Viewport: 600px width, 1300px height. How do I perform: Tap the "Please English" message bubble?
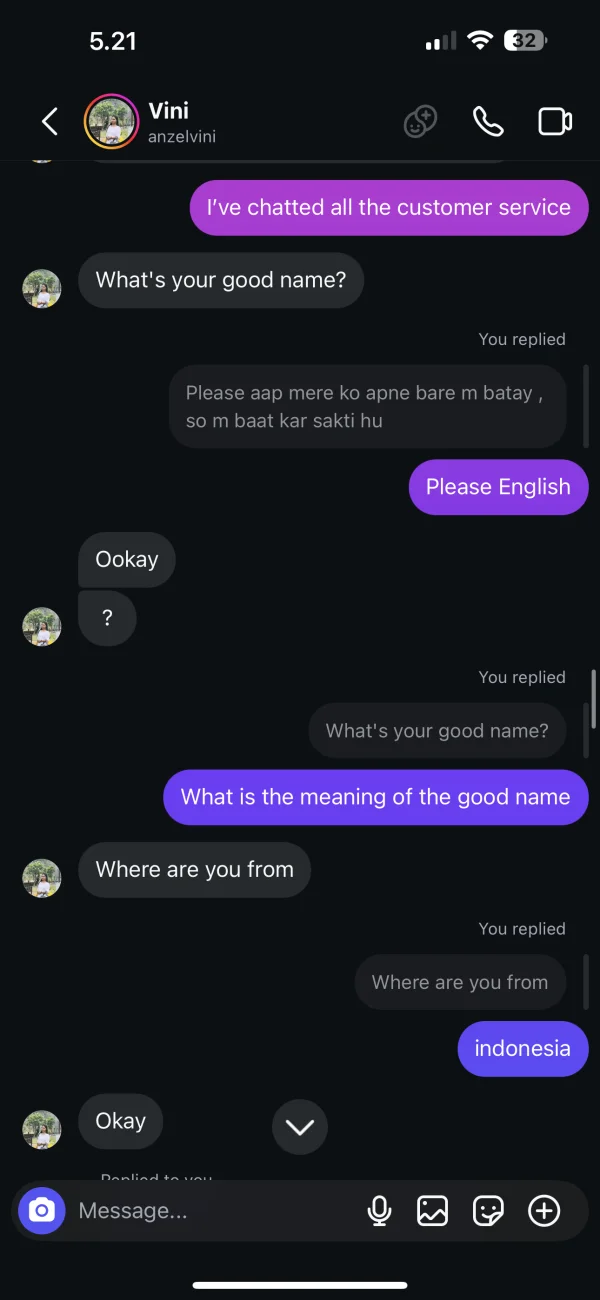[x=498, y=487]
